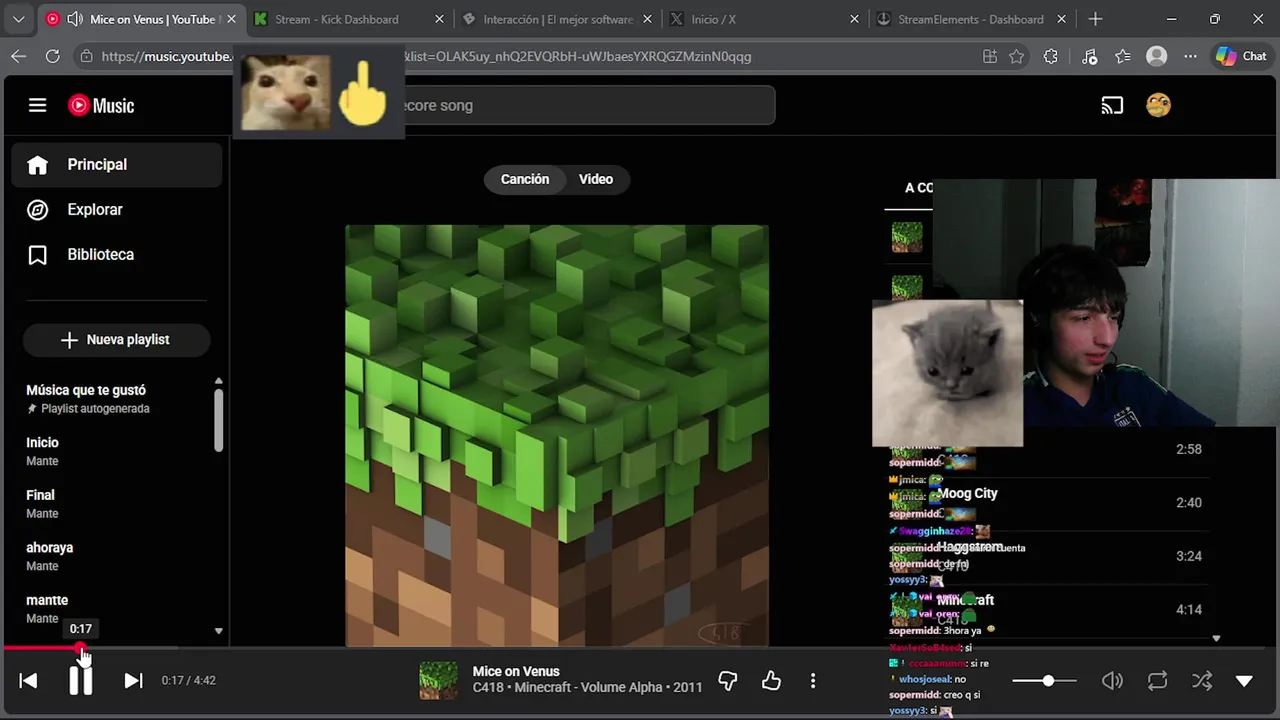This screenshot has height=720, width=1280.
Task: Mute the player volume icon
Action: point(1112,681)
